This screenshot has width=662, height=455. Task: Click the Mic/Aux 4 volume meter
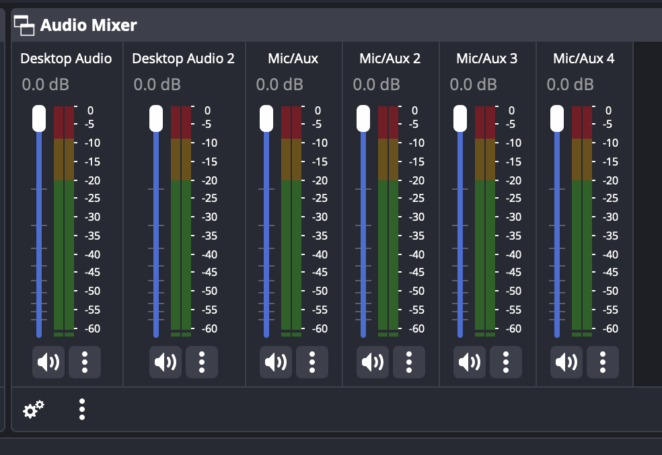[582, 221]
